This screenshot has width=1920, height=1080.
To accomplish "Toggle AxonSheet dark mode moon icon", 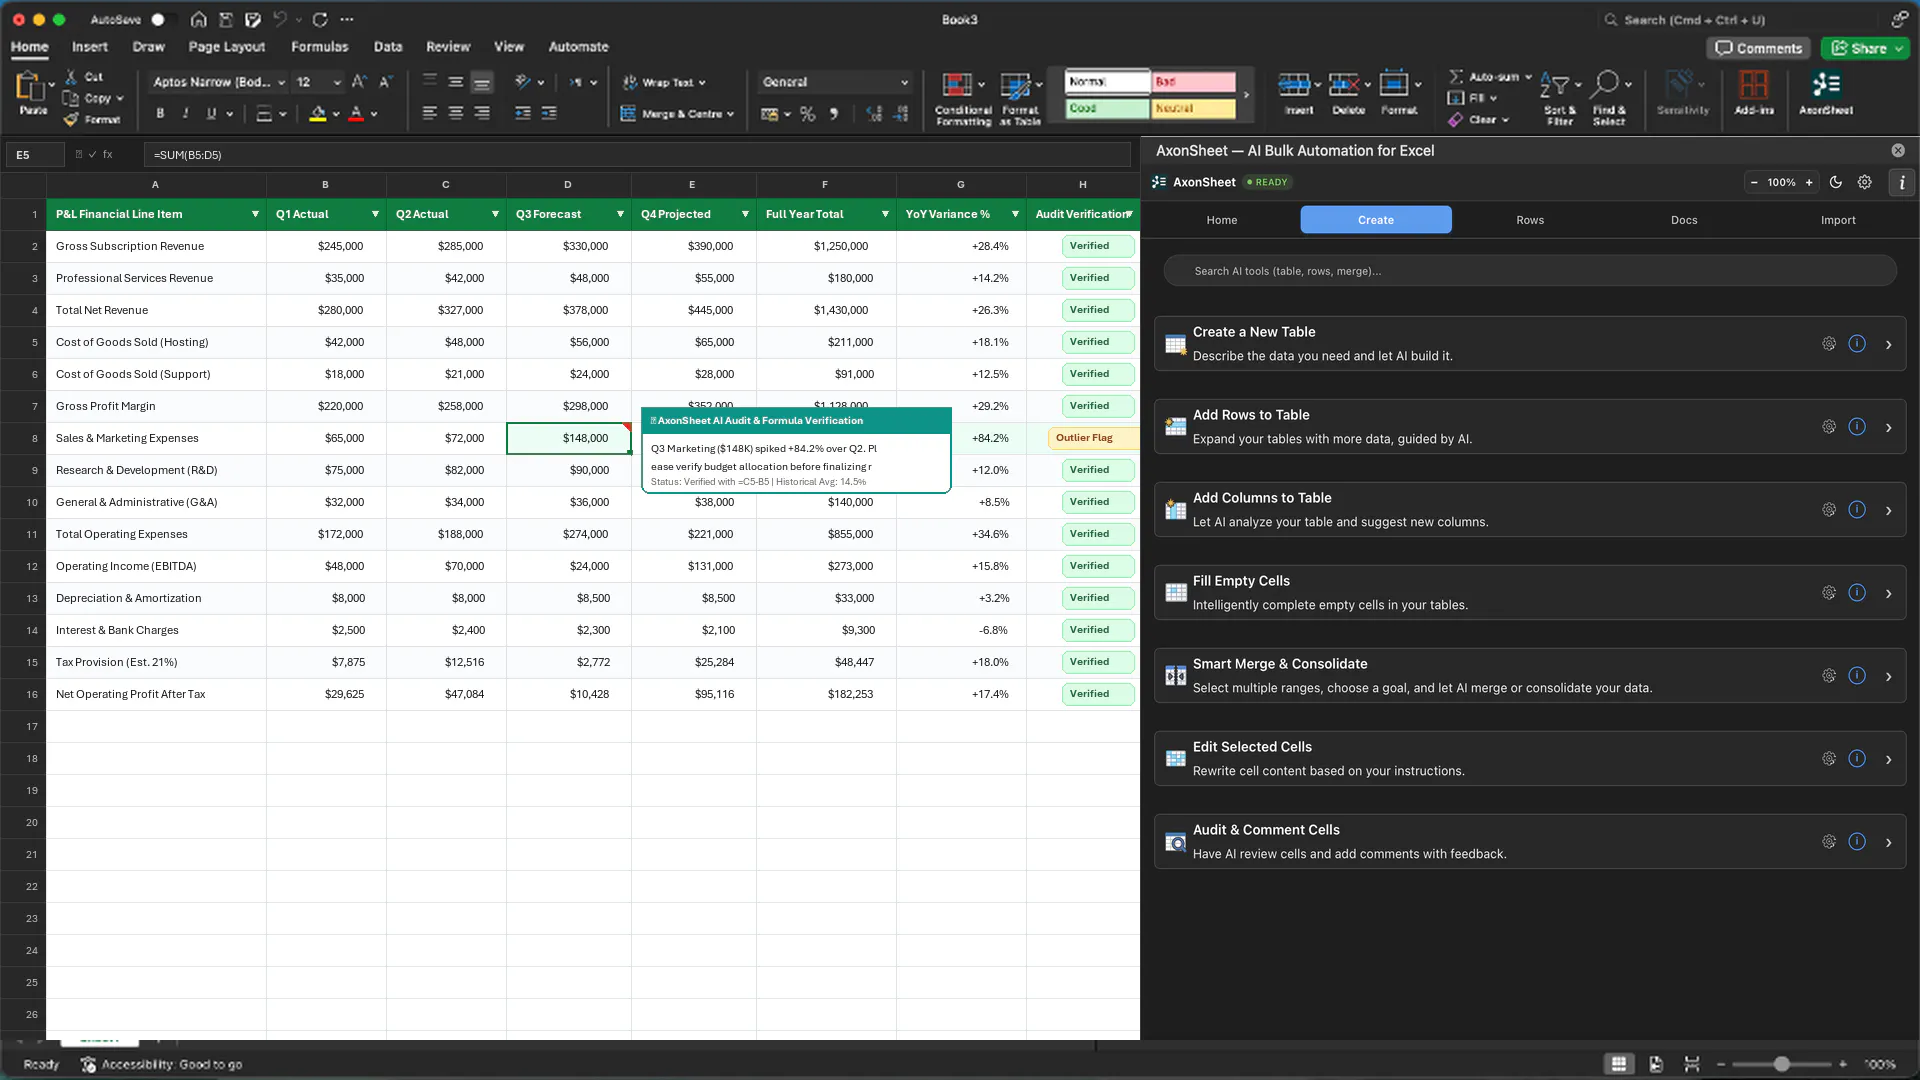I will point(1836,183).
